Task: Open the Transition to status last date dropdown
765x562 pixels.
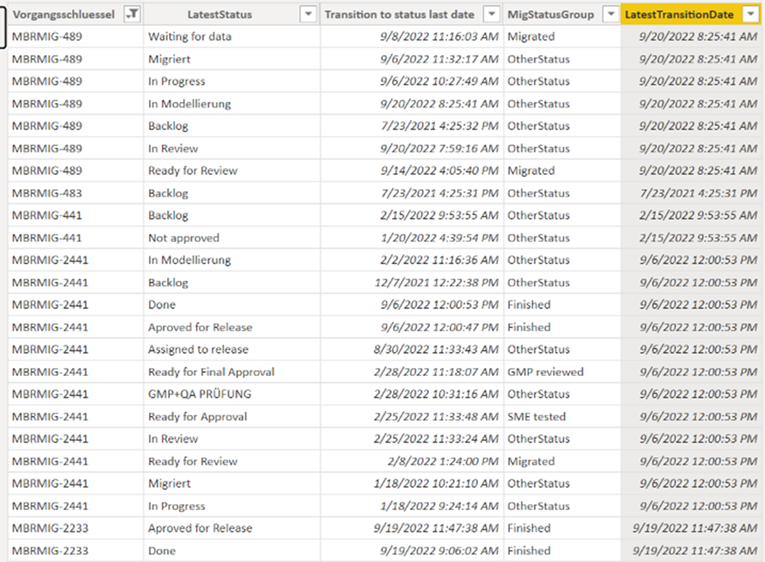Action: pyautogui.click(x=492, y=15)
